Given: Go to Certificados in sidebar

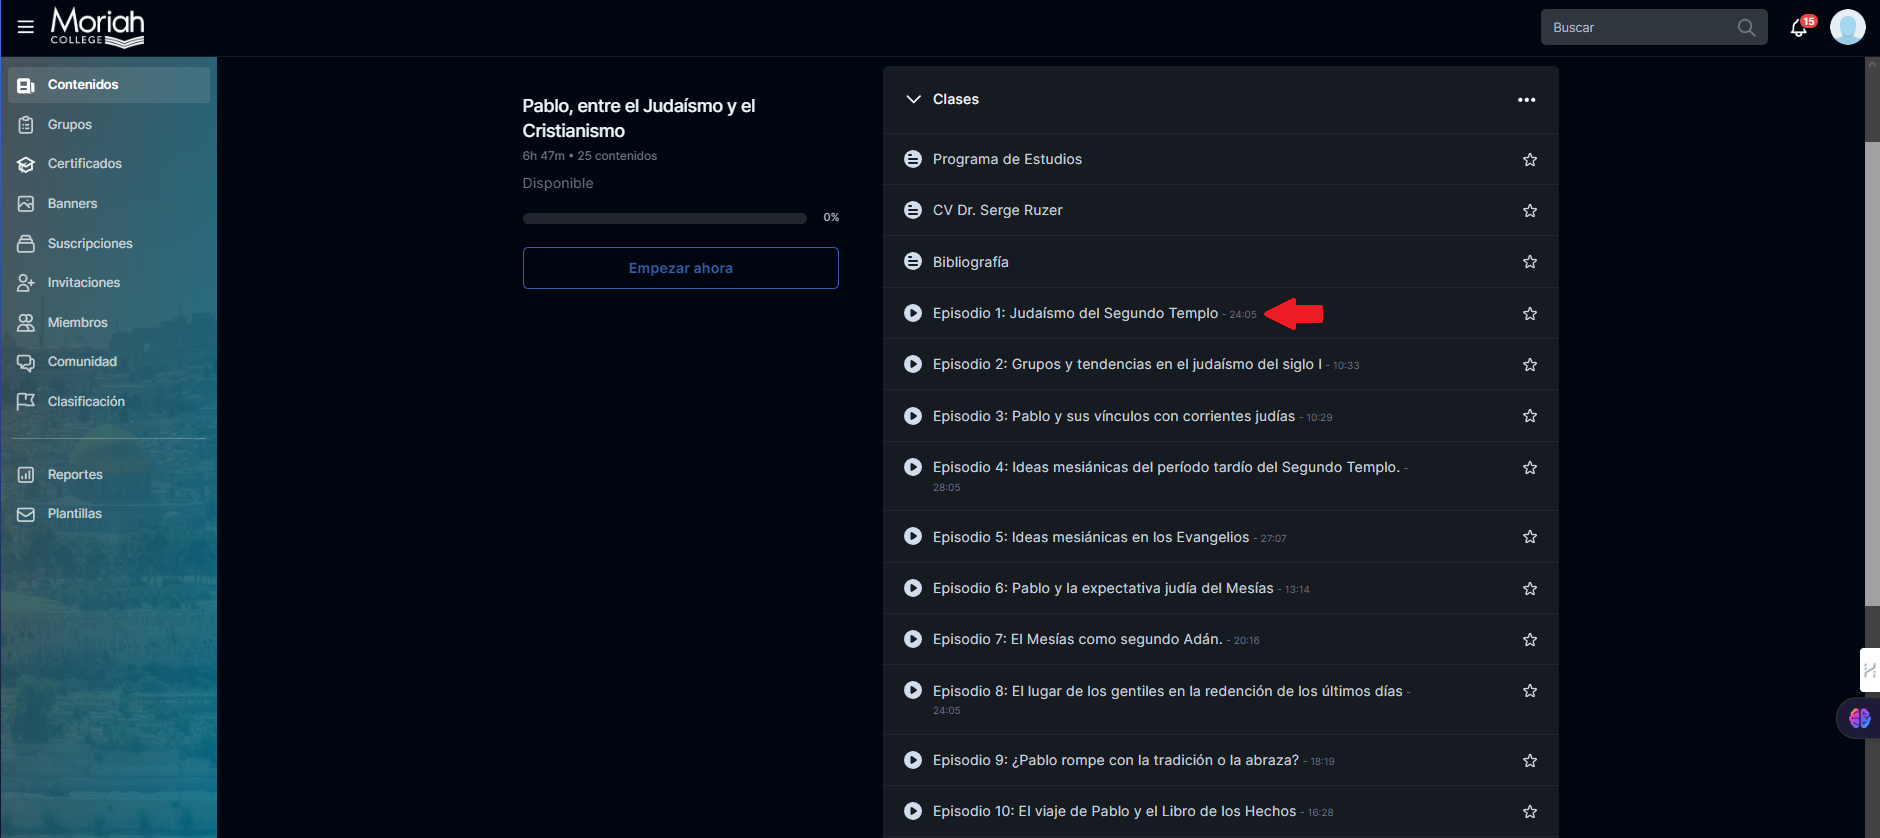Looking at the screenshot, I should coord(84,164).
